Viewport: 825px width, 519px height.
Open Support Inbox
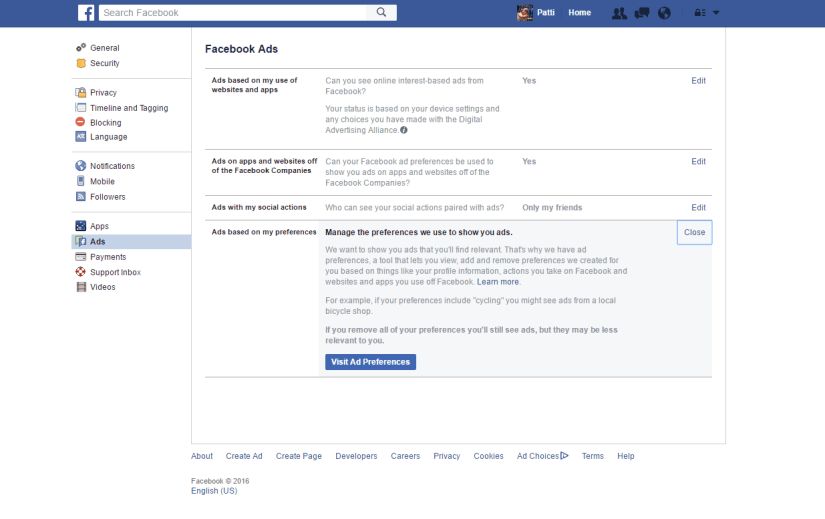pos(115,272)
